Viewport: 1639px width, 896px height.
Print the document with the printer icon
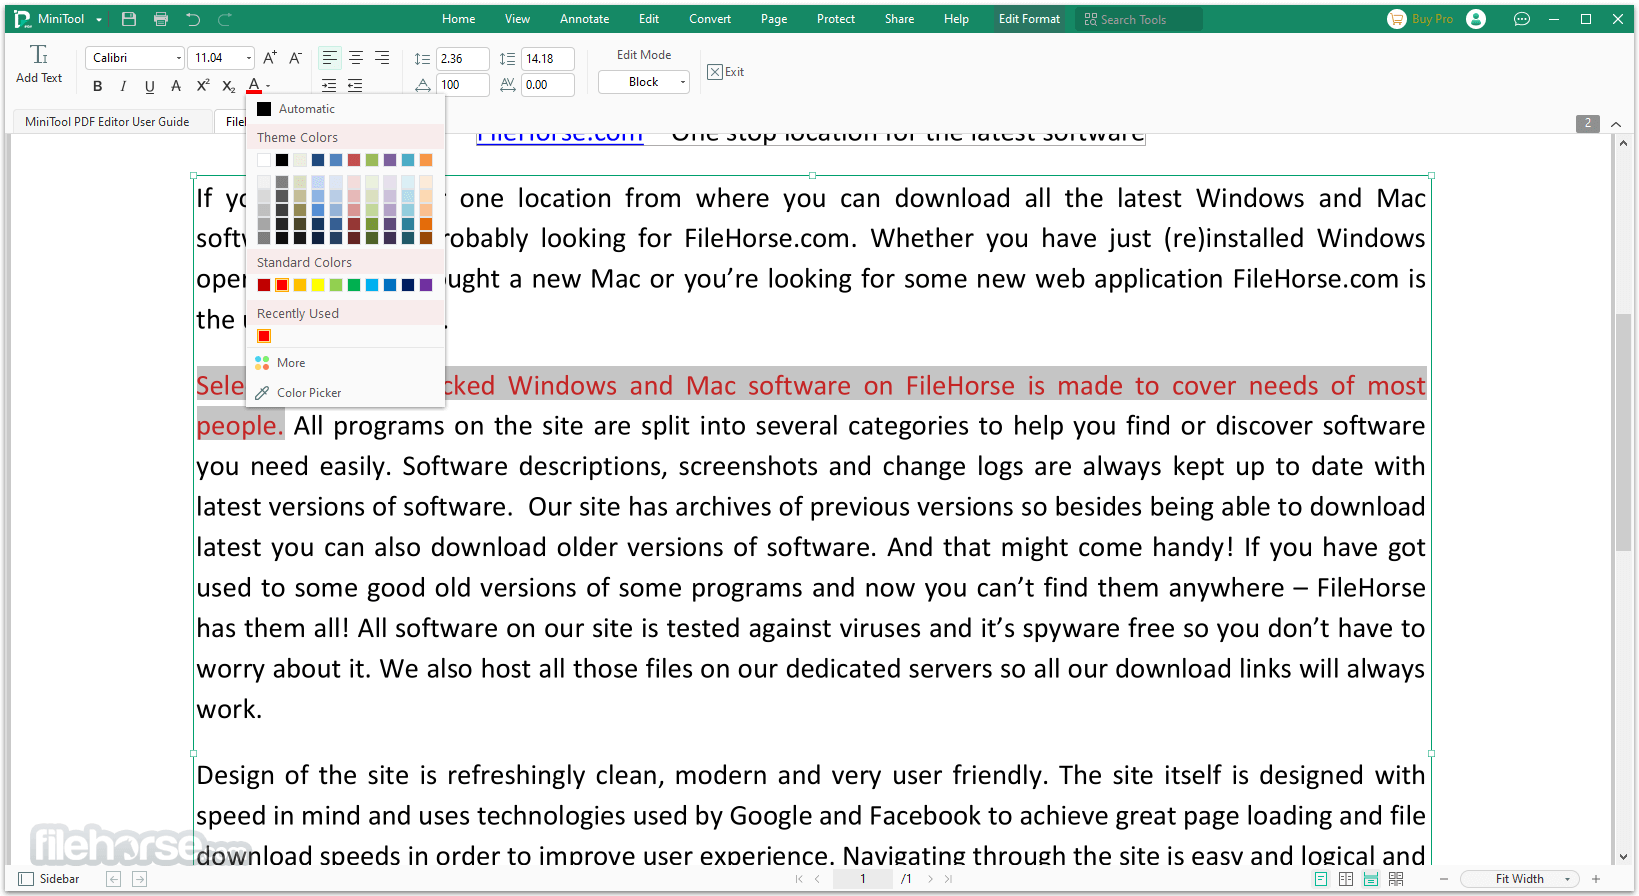pos(161,19)
